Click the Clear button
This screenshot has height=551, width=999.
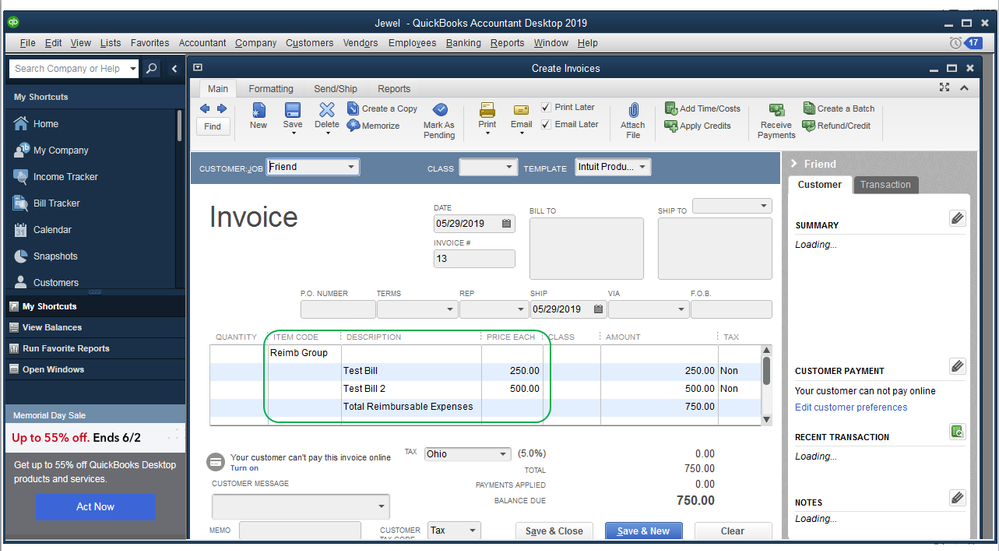click(x=732, y=531)
